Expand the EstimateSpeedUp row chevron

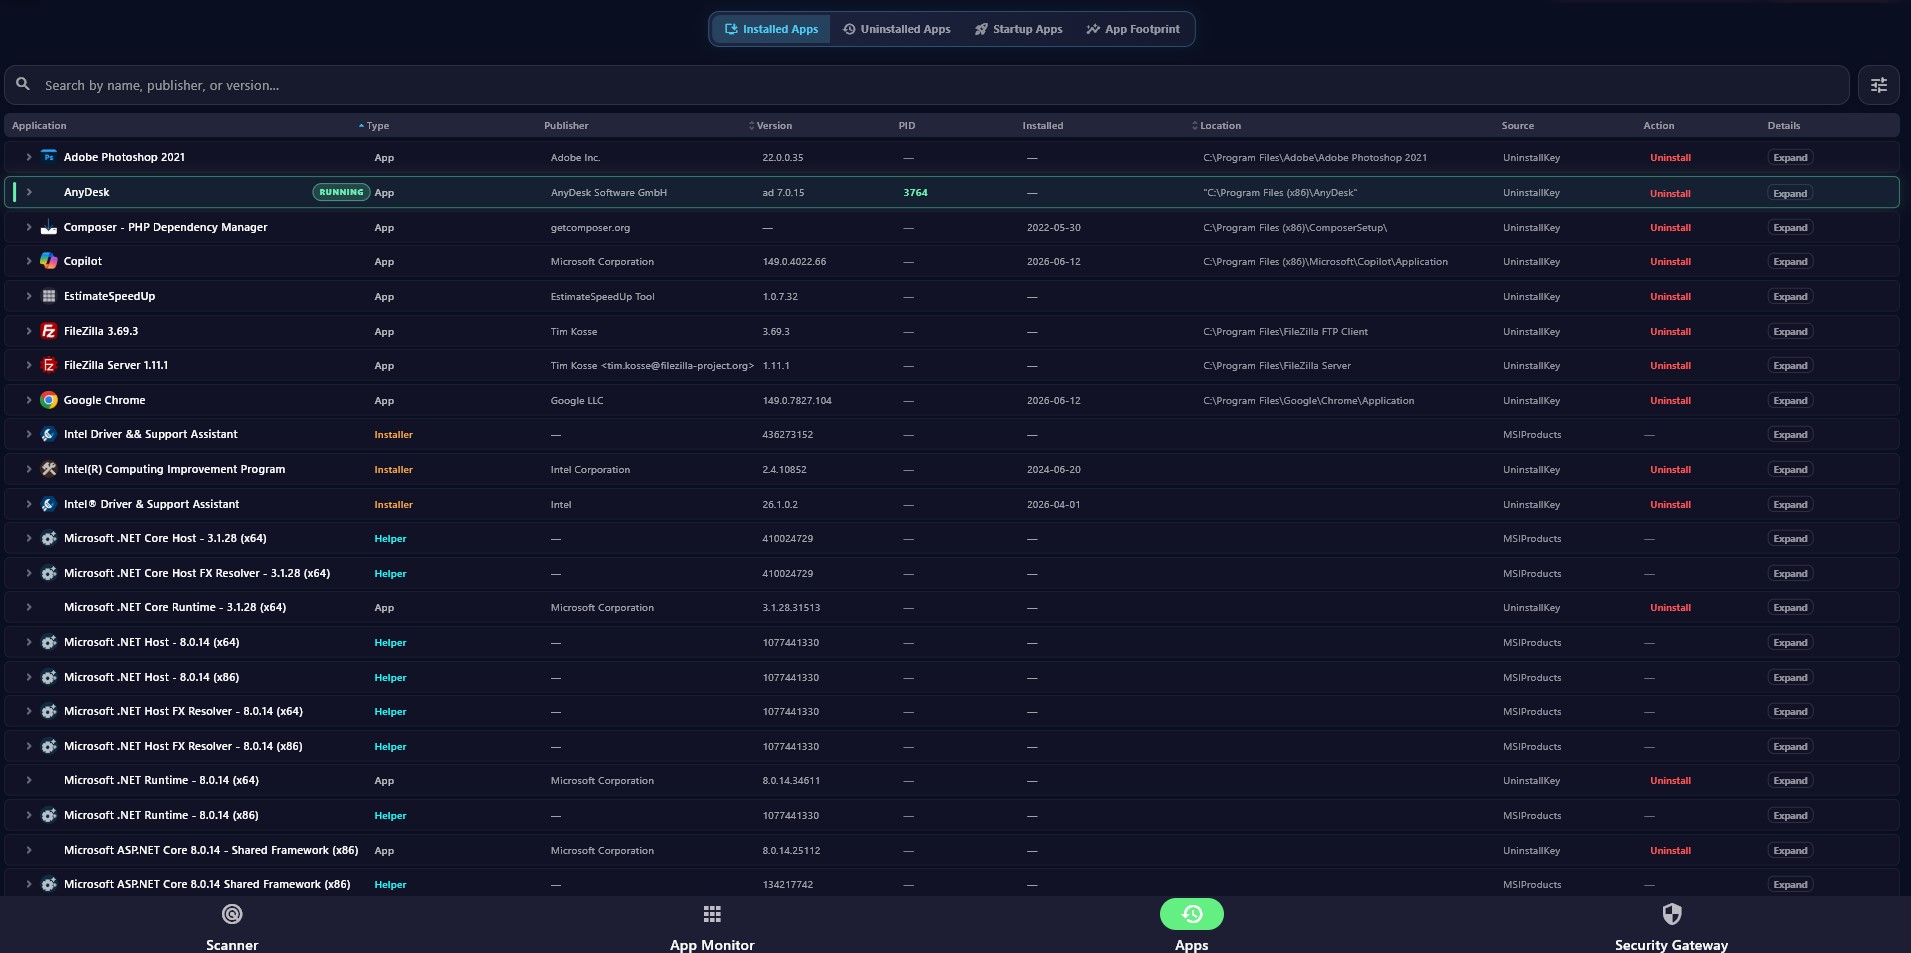point(29,296)
